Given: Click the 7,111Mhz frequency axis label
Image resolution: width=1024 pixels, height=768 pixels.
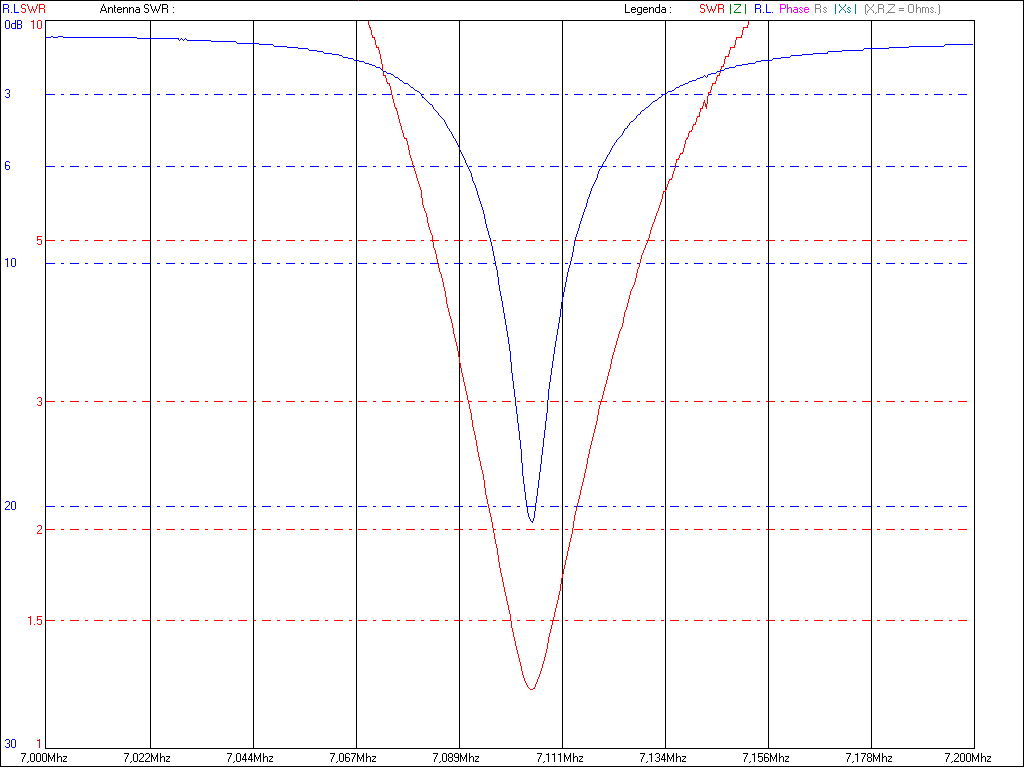Looking at the screenshot, I should pyautogui.click(x=562, y=757).
